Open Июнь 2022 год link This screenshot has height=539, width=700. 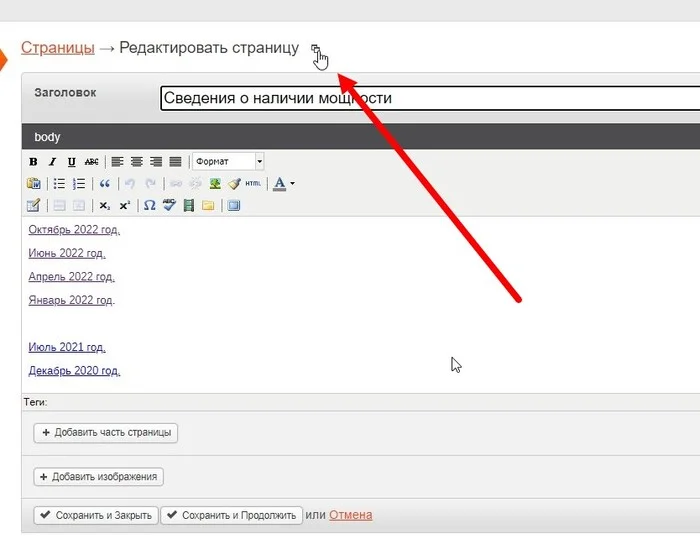click(x=67, y=253)
